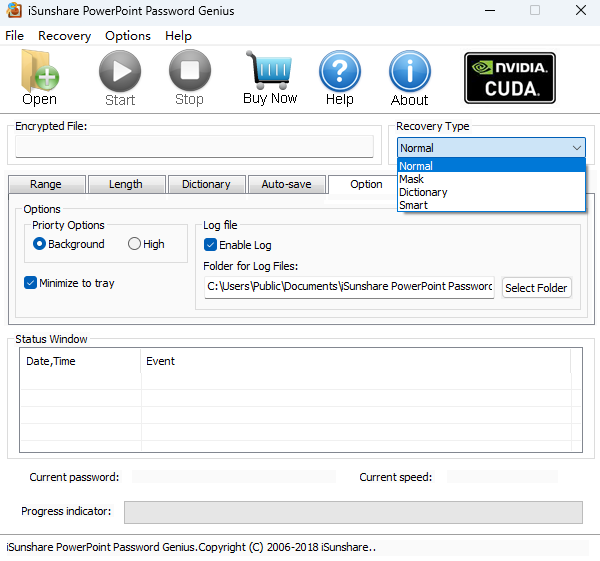
Task: Click the Current password value field
Action: pos(234,477)
